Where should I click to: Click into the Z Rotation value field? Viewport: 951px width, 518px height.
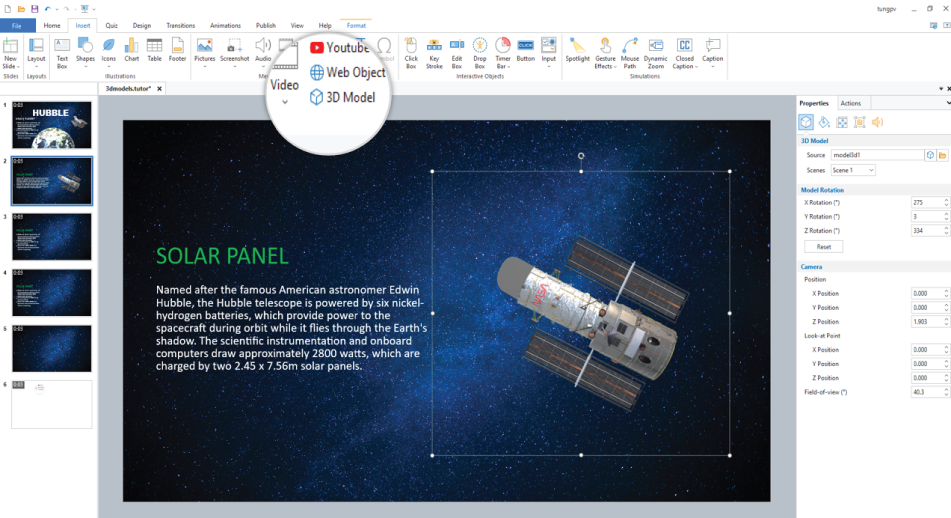tap(927, 230)
